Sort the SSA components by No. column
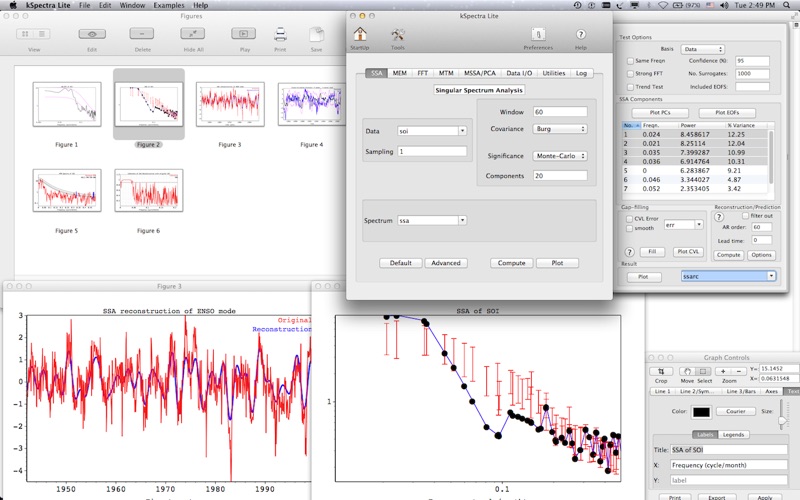800x500 pixels. (631, 125)
